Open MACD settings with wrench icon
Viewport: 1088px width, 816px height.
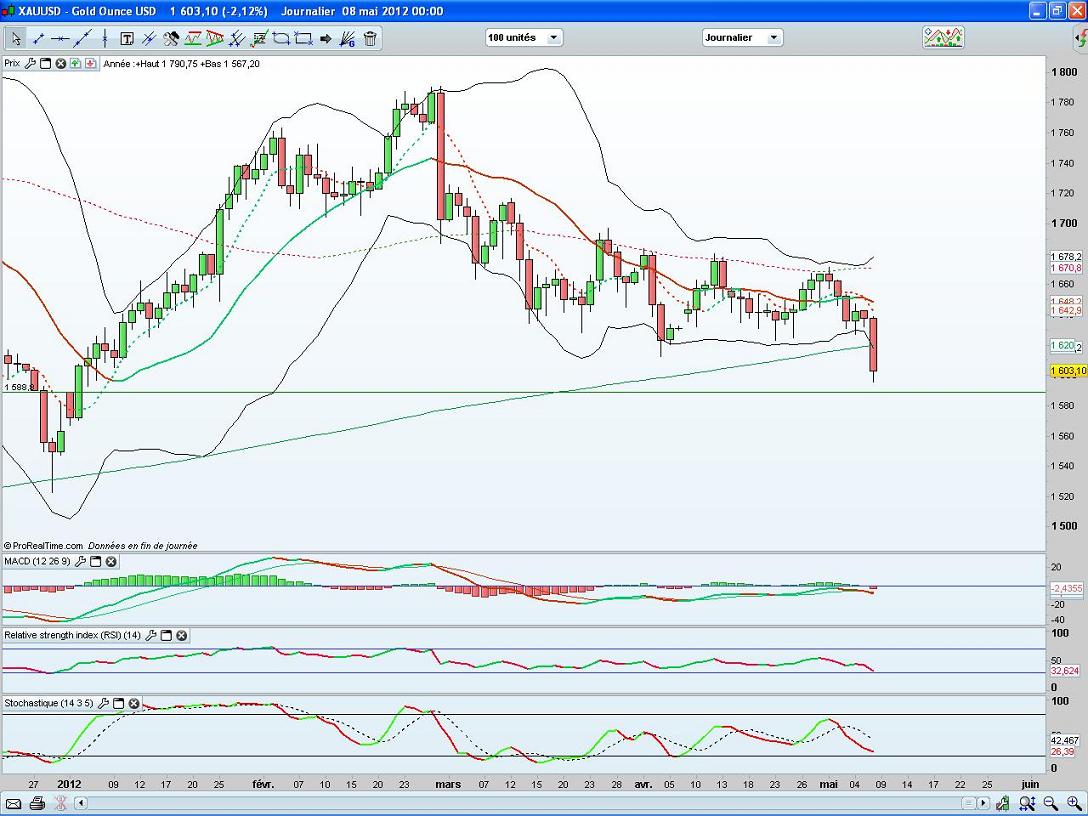click(x=80, y=562)
